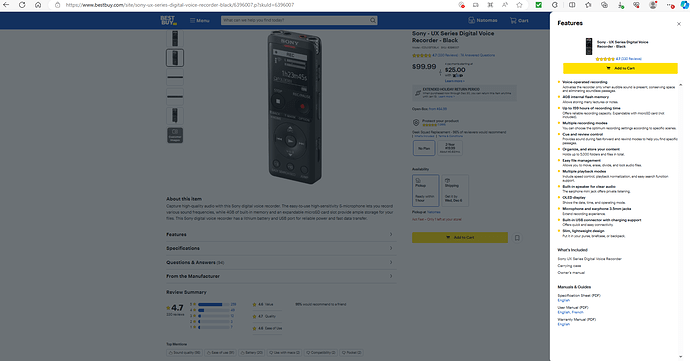This screenshot has width=690, height=361.
Task: Open favorites list icon in toolbar
Action: pyautogui.click(x=588, y=5)
